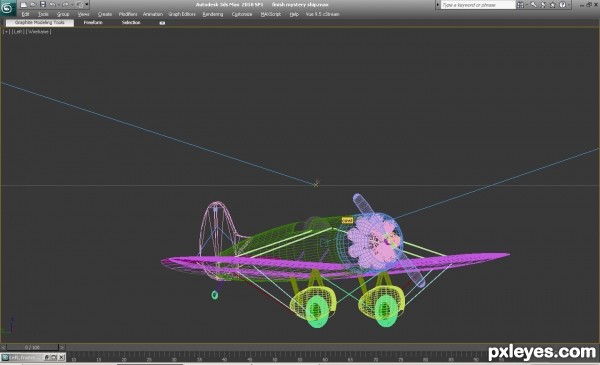Click the Redo arrow icon
The image size is (600, 365).
coord(65,5)
